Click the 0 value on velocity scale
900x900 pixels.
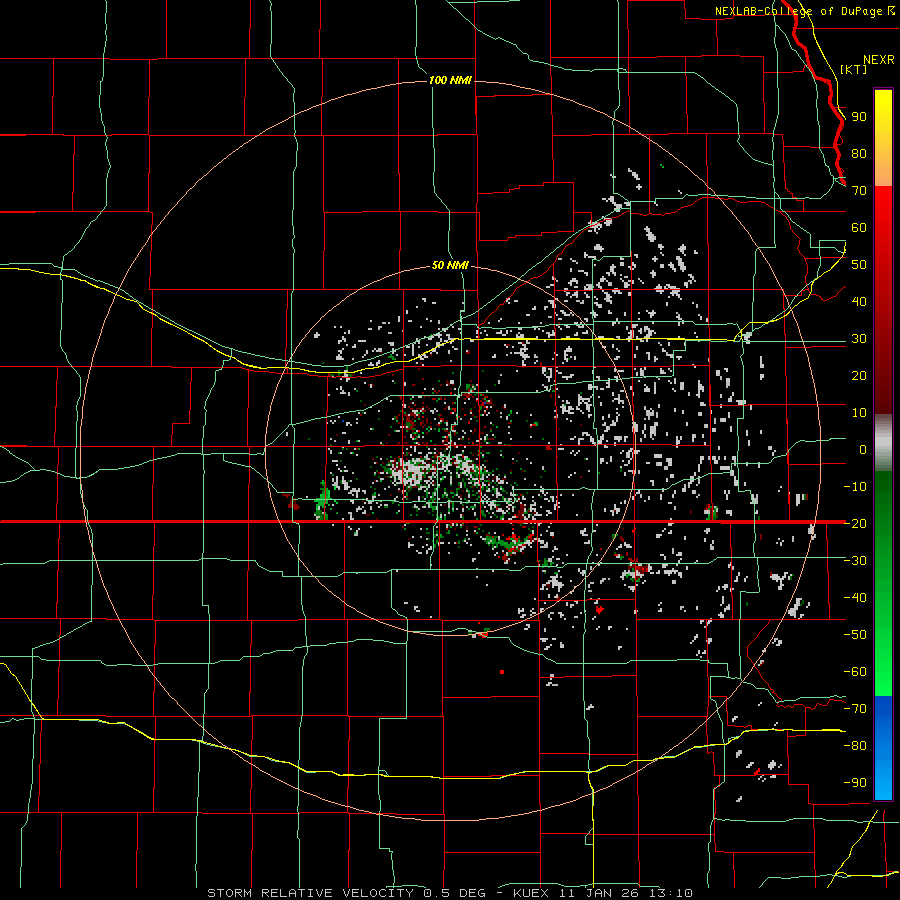point(863,449)
